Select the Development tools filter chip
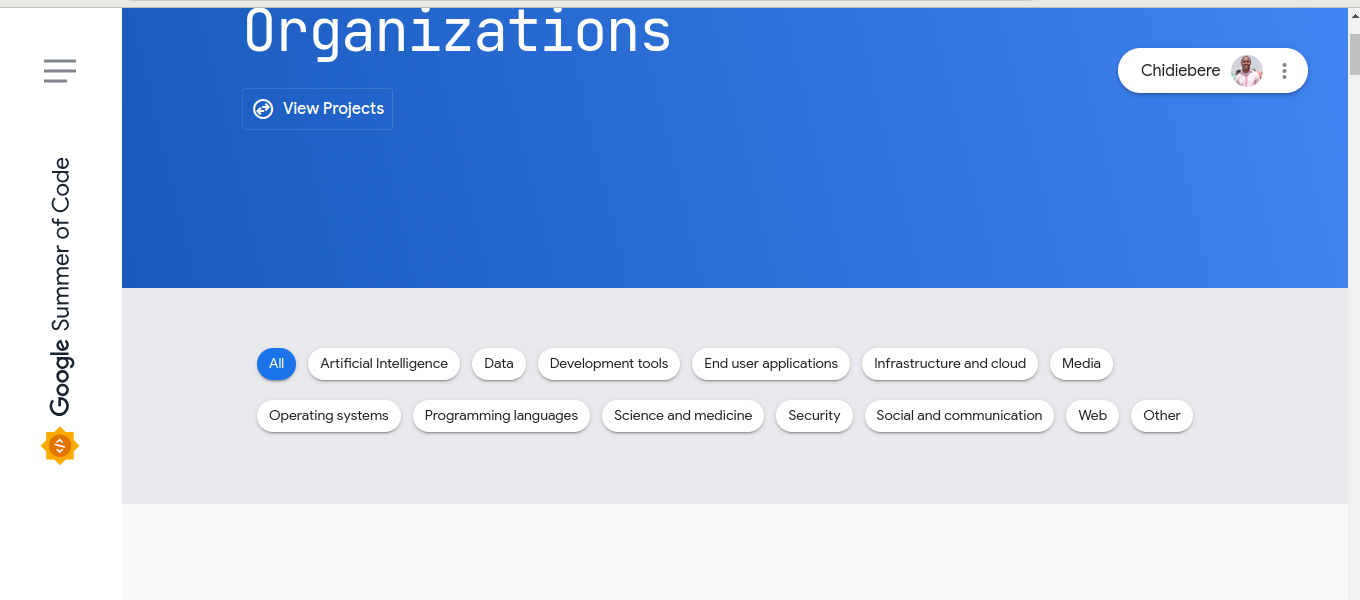 click(609, 364)
